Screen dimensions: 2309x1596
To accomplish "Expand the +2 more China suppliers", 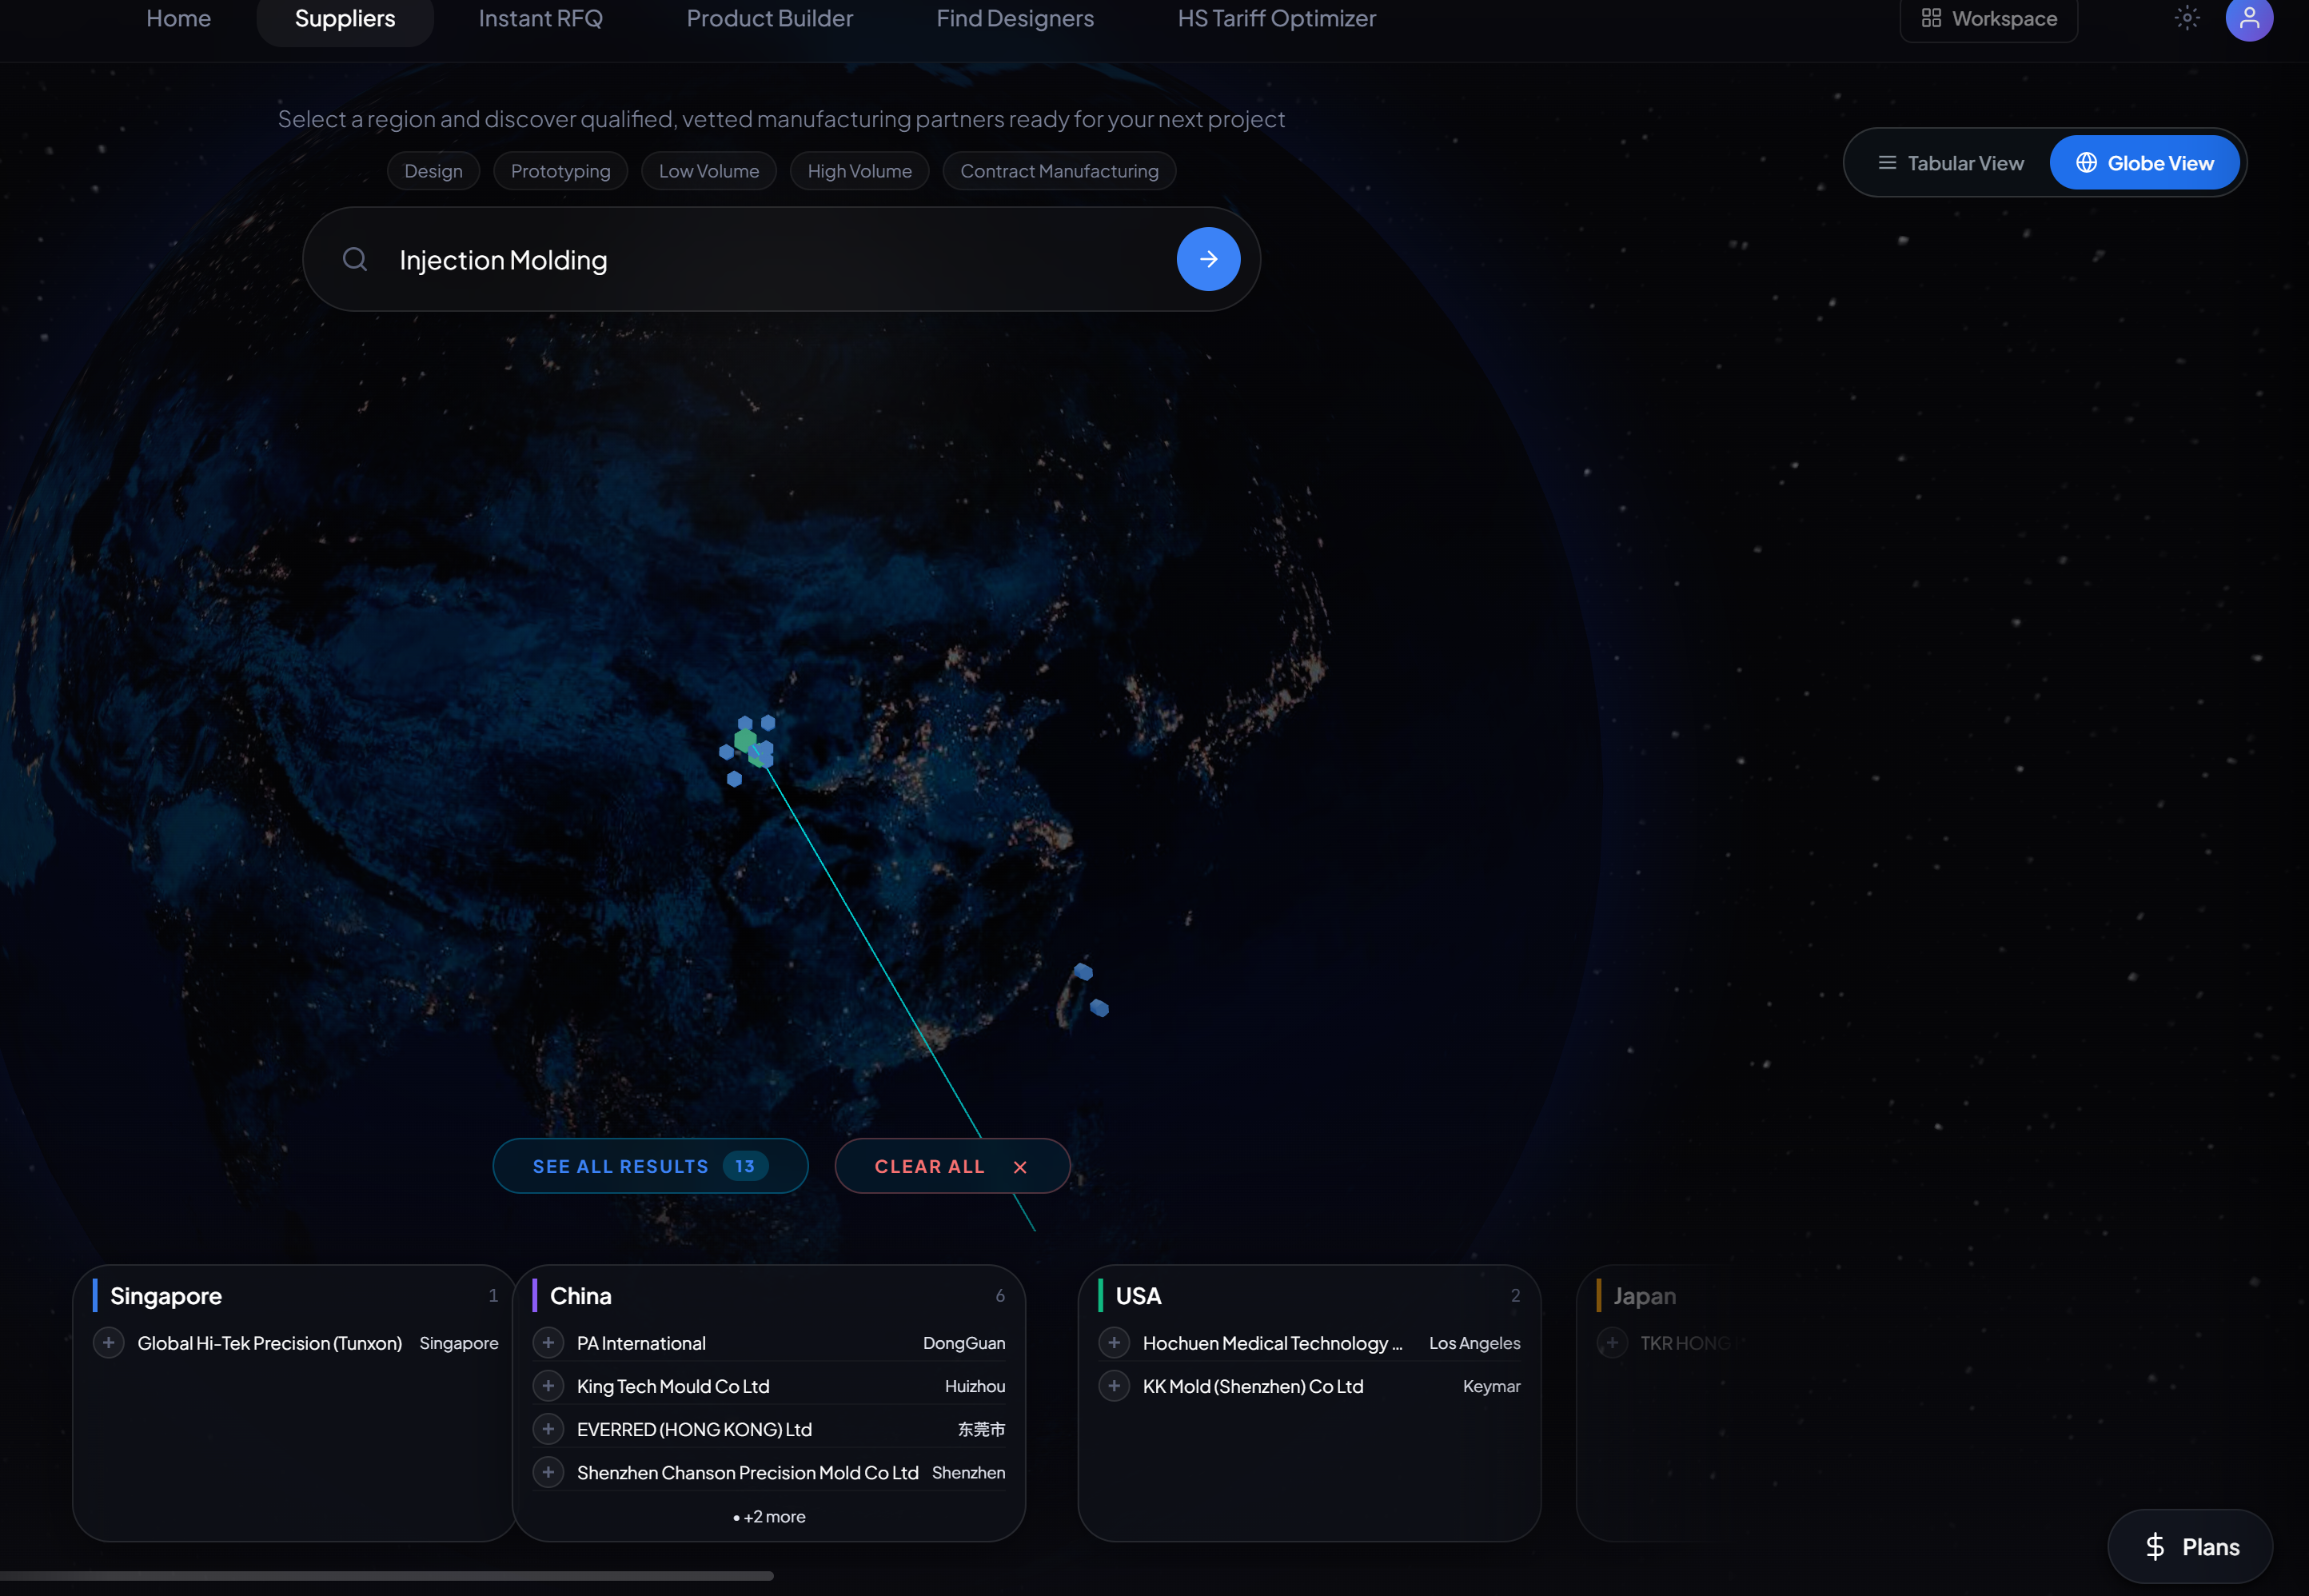I will point(769,1517).
